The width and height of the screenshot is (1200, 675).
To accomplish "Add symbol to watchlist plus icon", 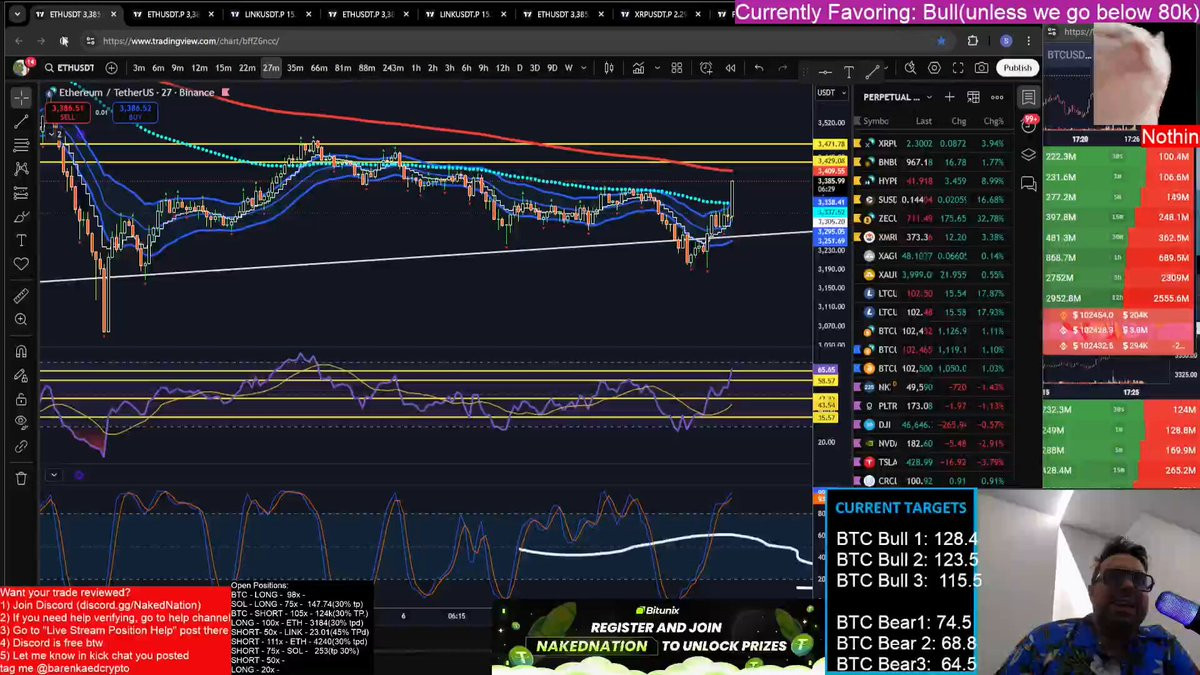I will click(950, 97).
